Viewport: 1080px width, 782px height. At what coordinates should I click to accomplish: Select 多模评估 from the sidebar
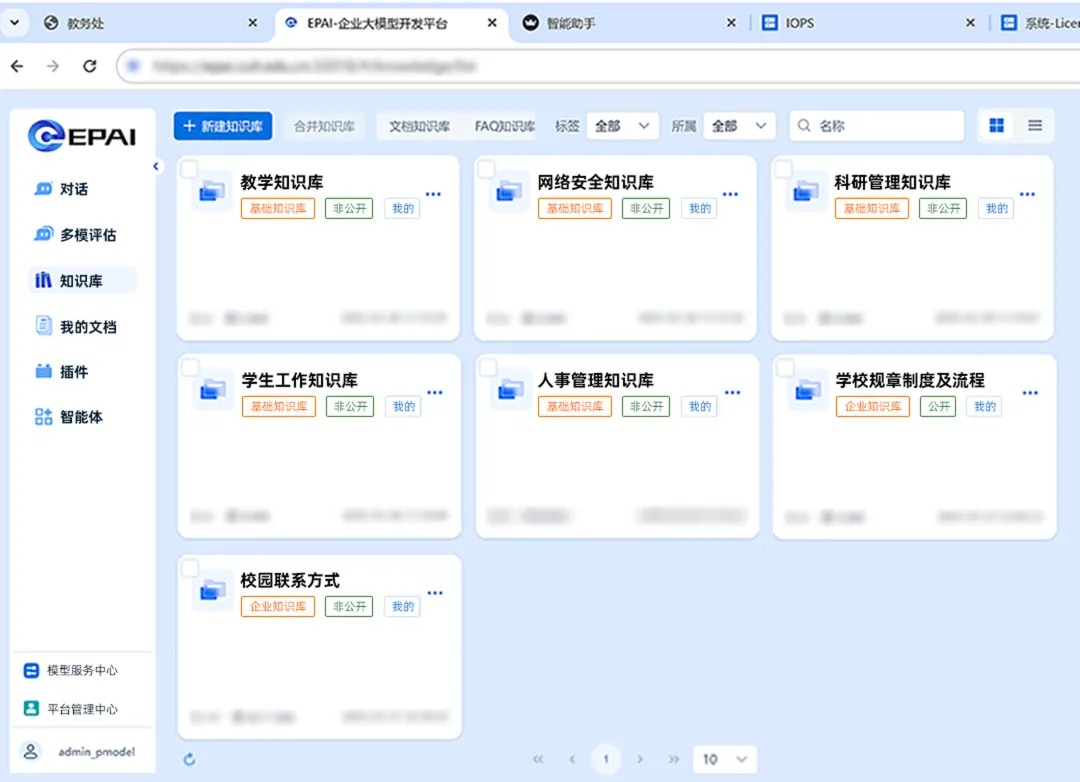(75, 235)
